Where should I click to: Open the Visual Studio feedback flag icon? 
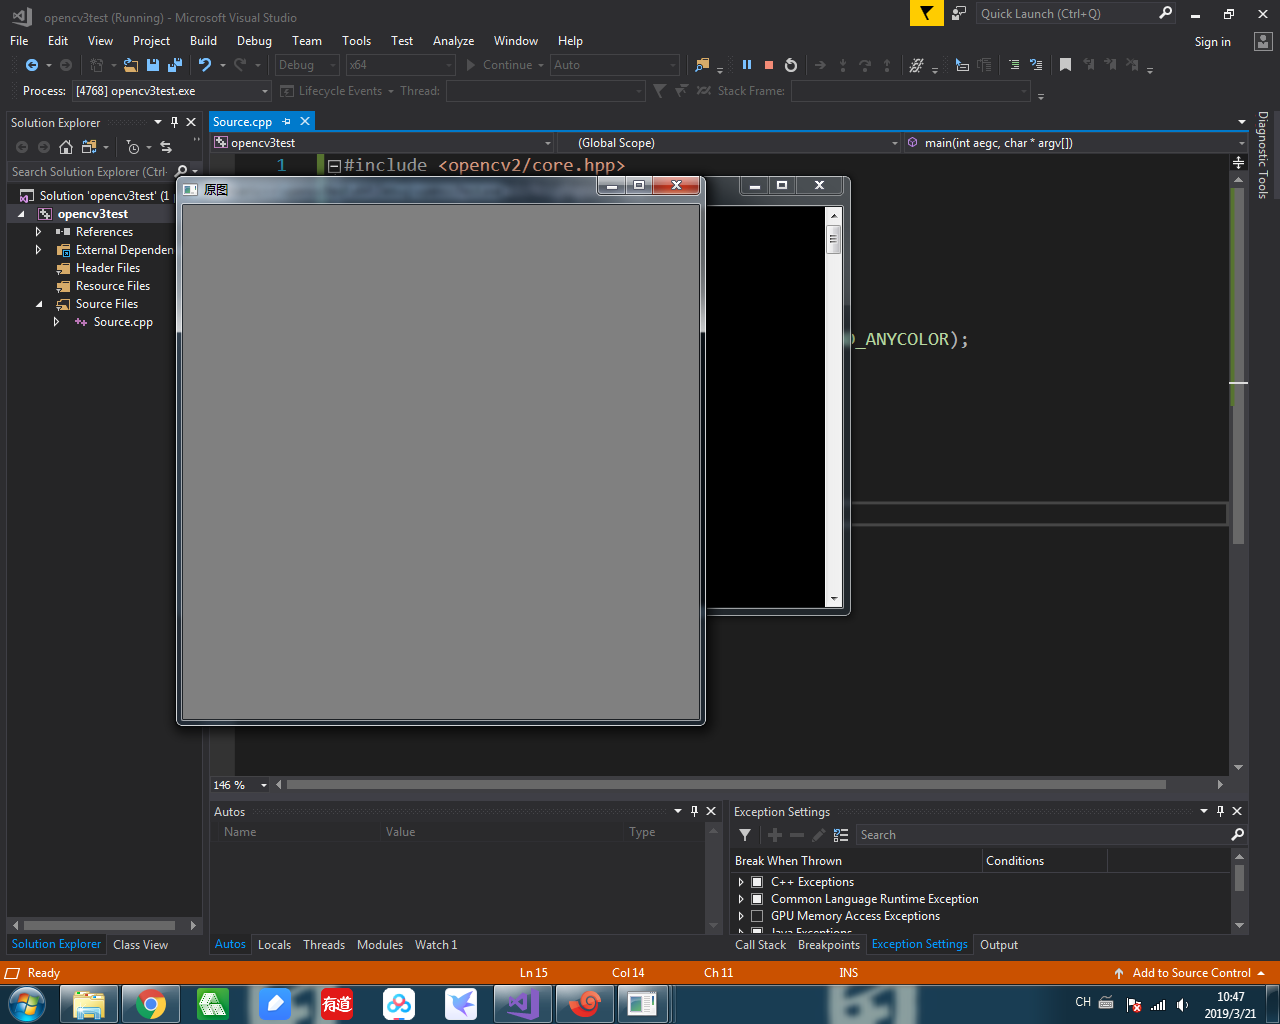click(x=927, y=13)
